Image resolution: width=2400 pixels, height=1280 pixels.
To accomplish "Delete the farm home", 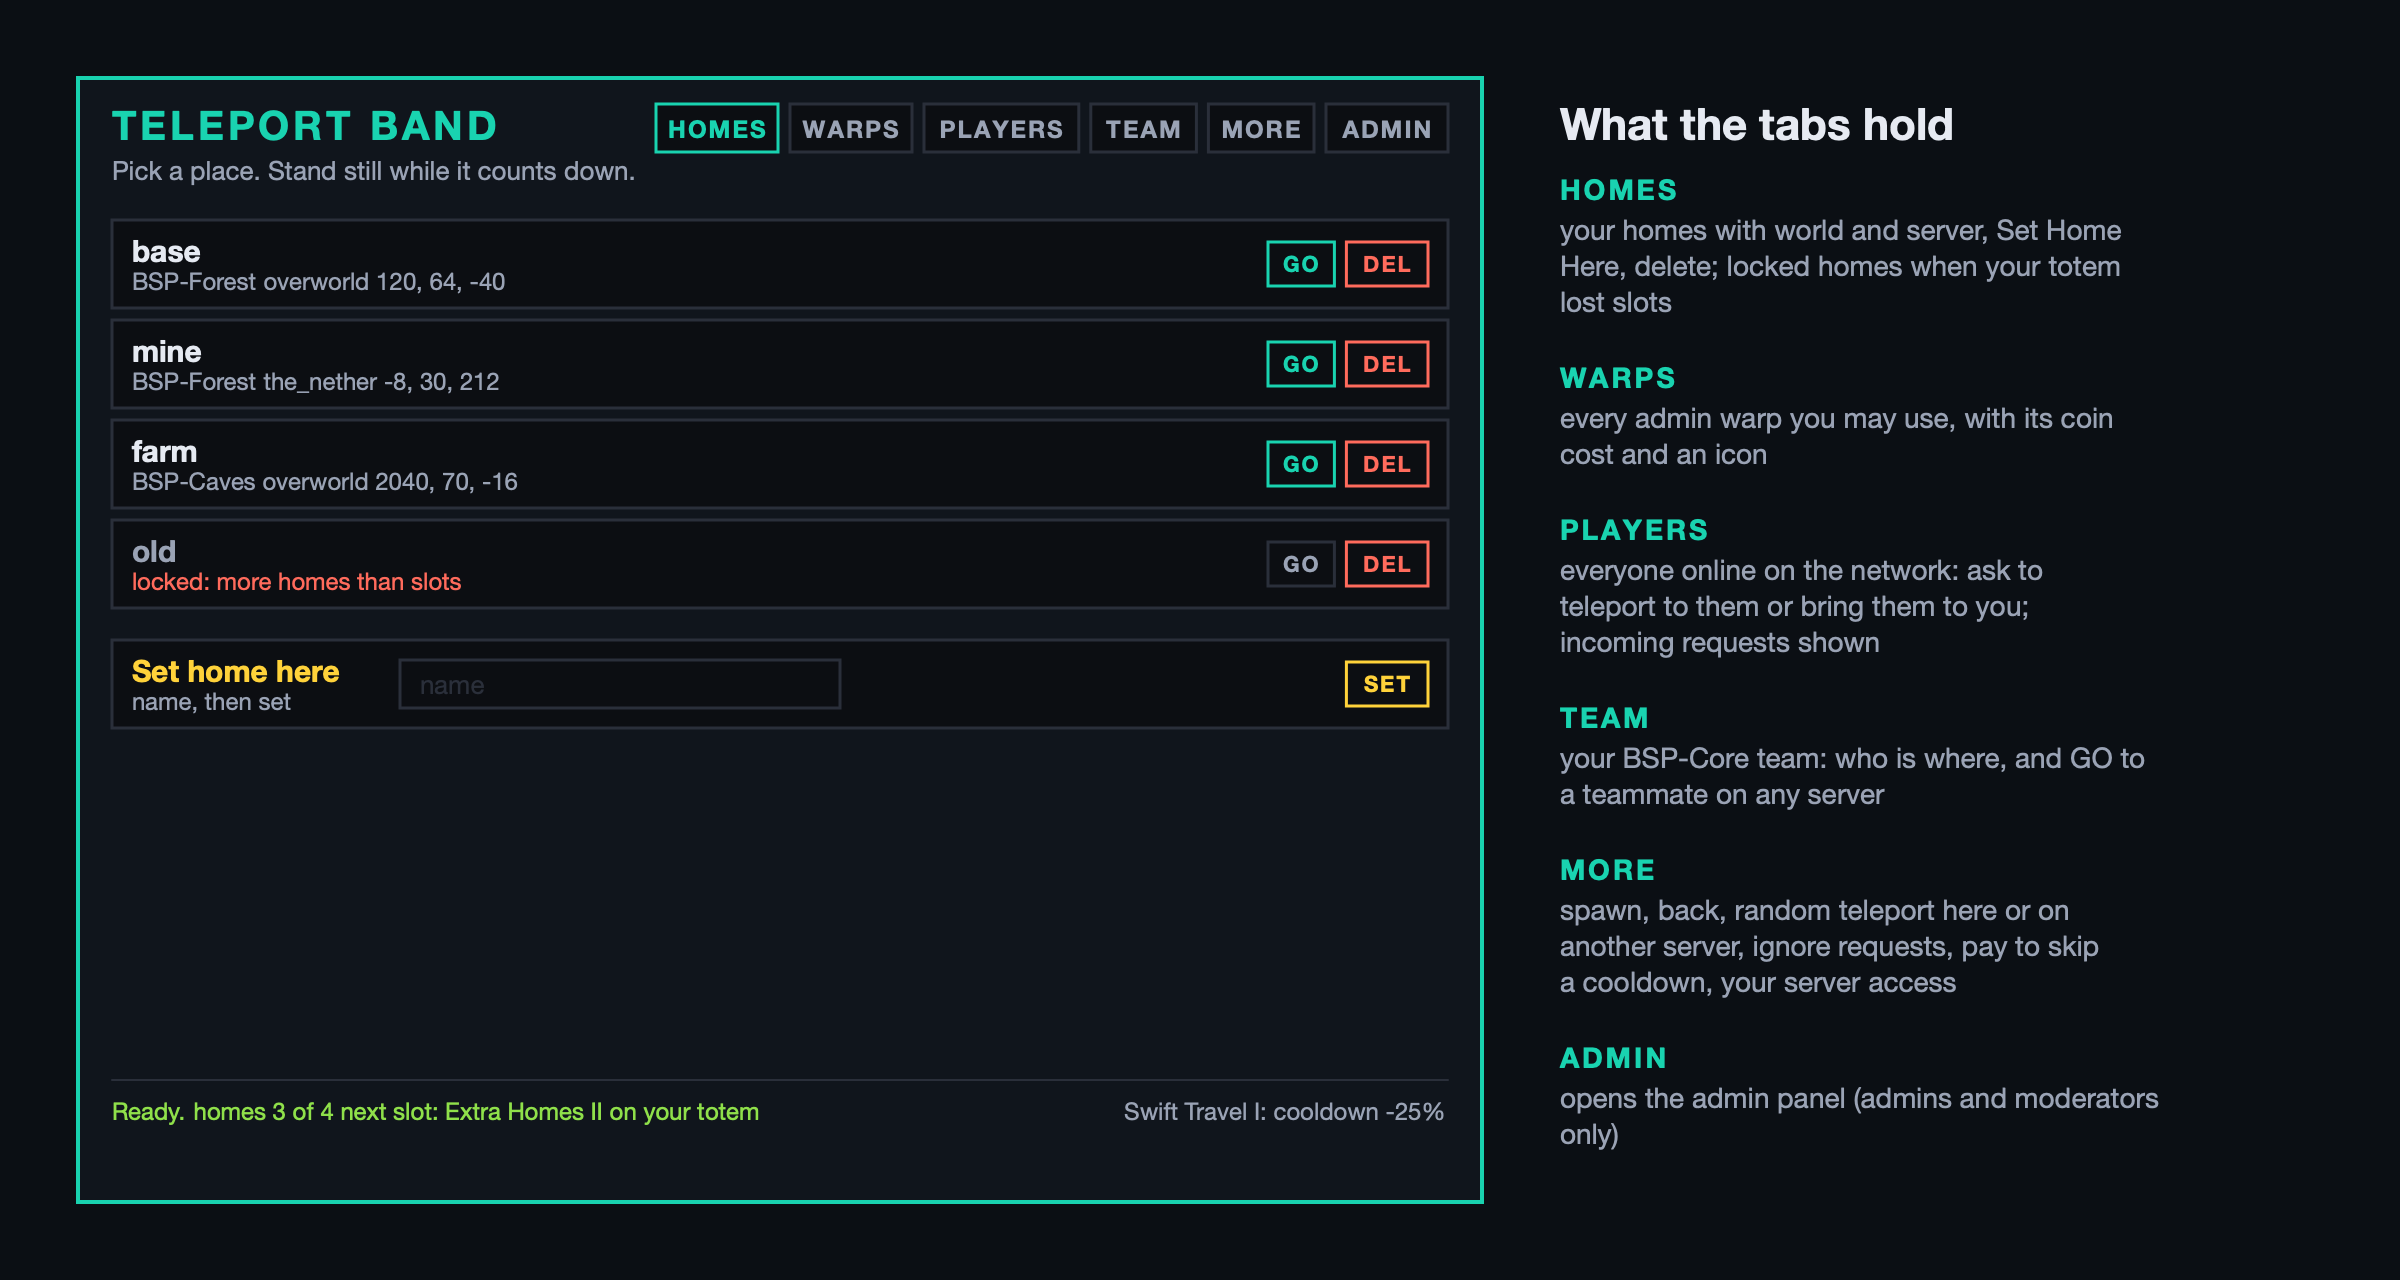I will (1387, 464).
